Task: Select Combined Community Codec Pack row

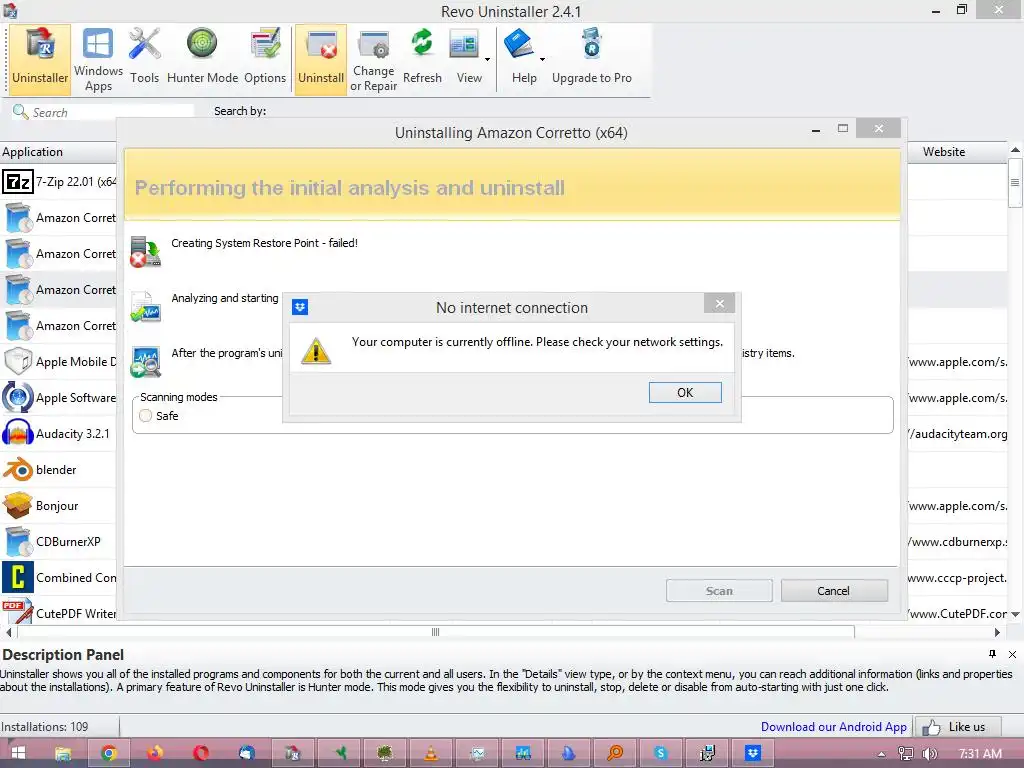Action: coord(59,577)
